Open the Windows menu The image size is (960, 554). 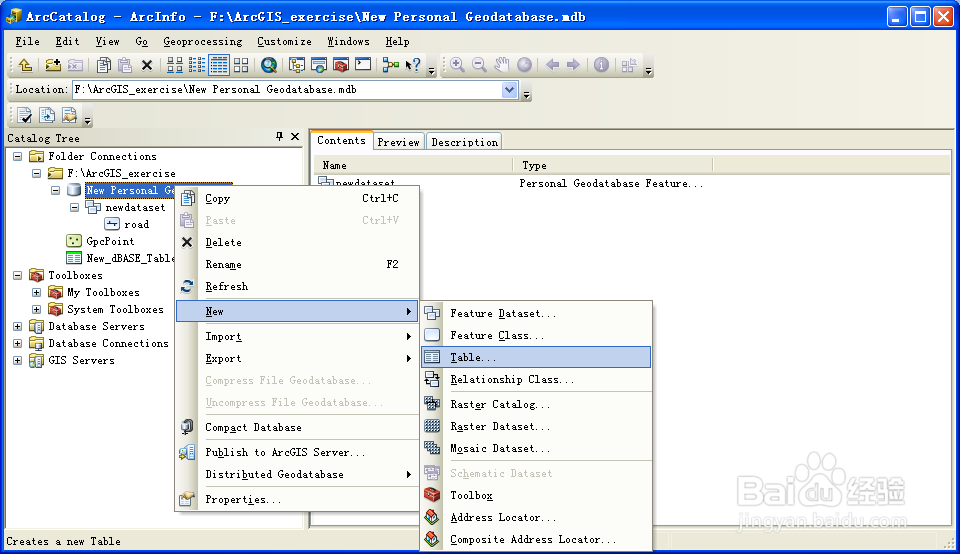coord(348,42)
